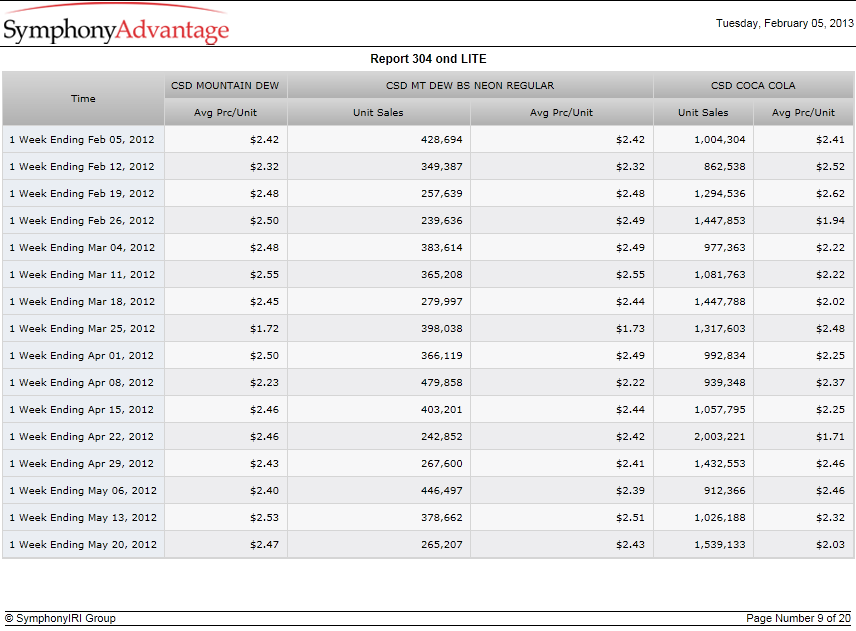The width and height of the screenshot is (856, 631).
Task: Select row 1 Week Ending May 06, 2012
Action: pyautogui.click(x=428, y=491)
